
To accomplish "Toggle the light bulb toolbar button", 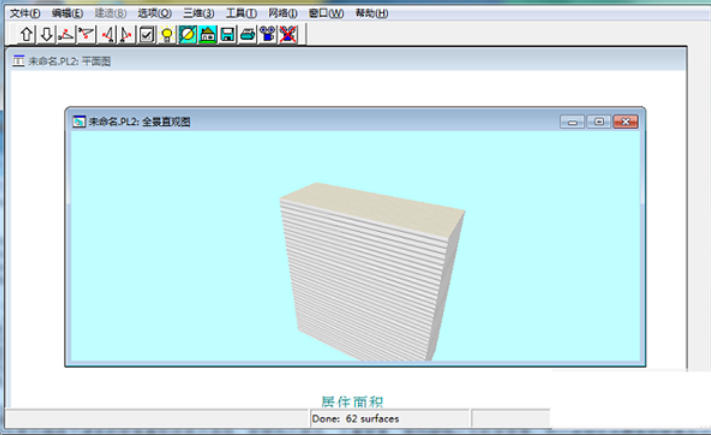I will (x=167, y=34).
